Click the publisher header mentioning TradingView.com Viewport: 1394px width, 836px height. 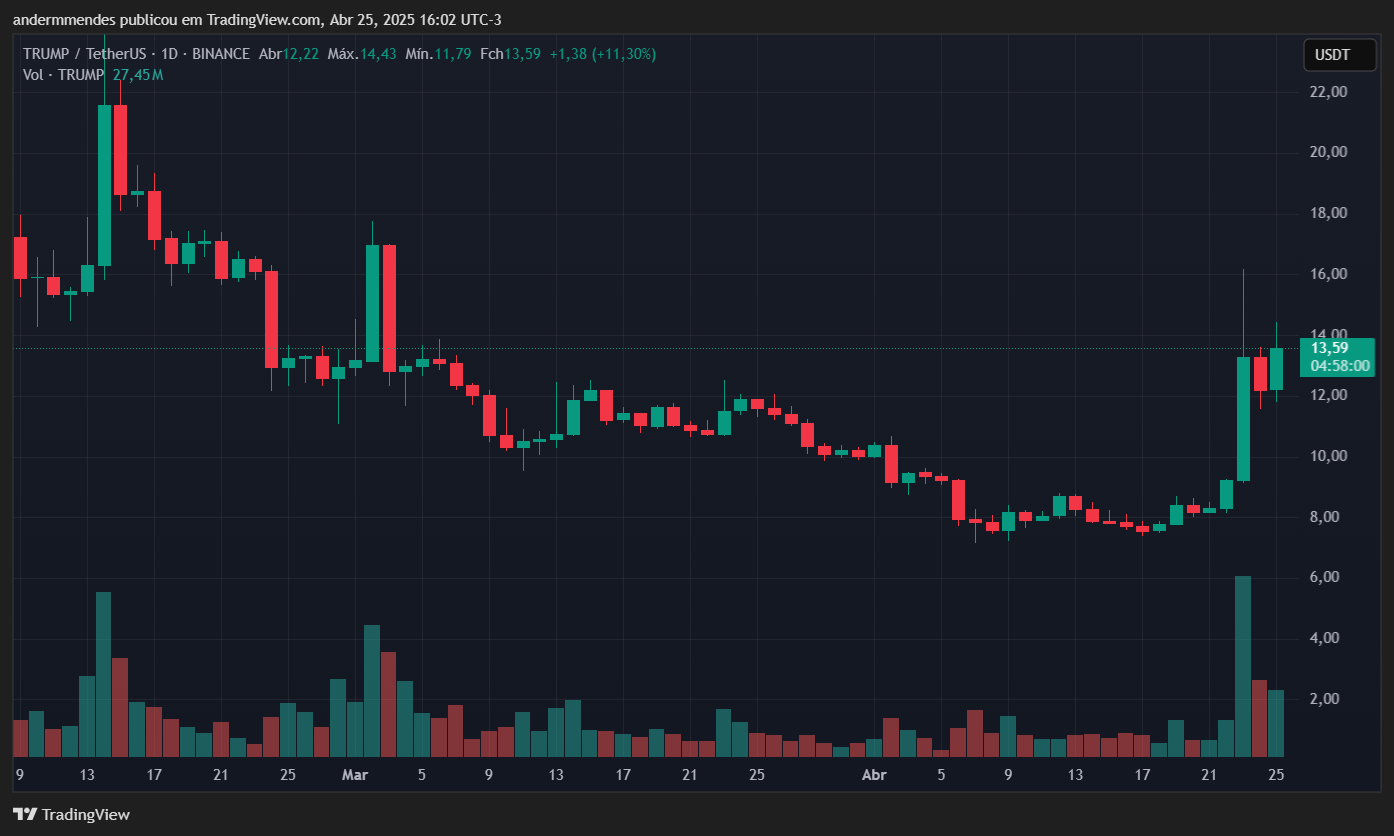coord(258,20)
